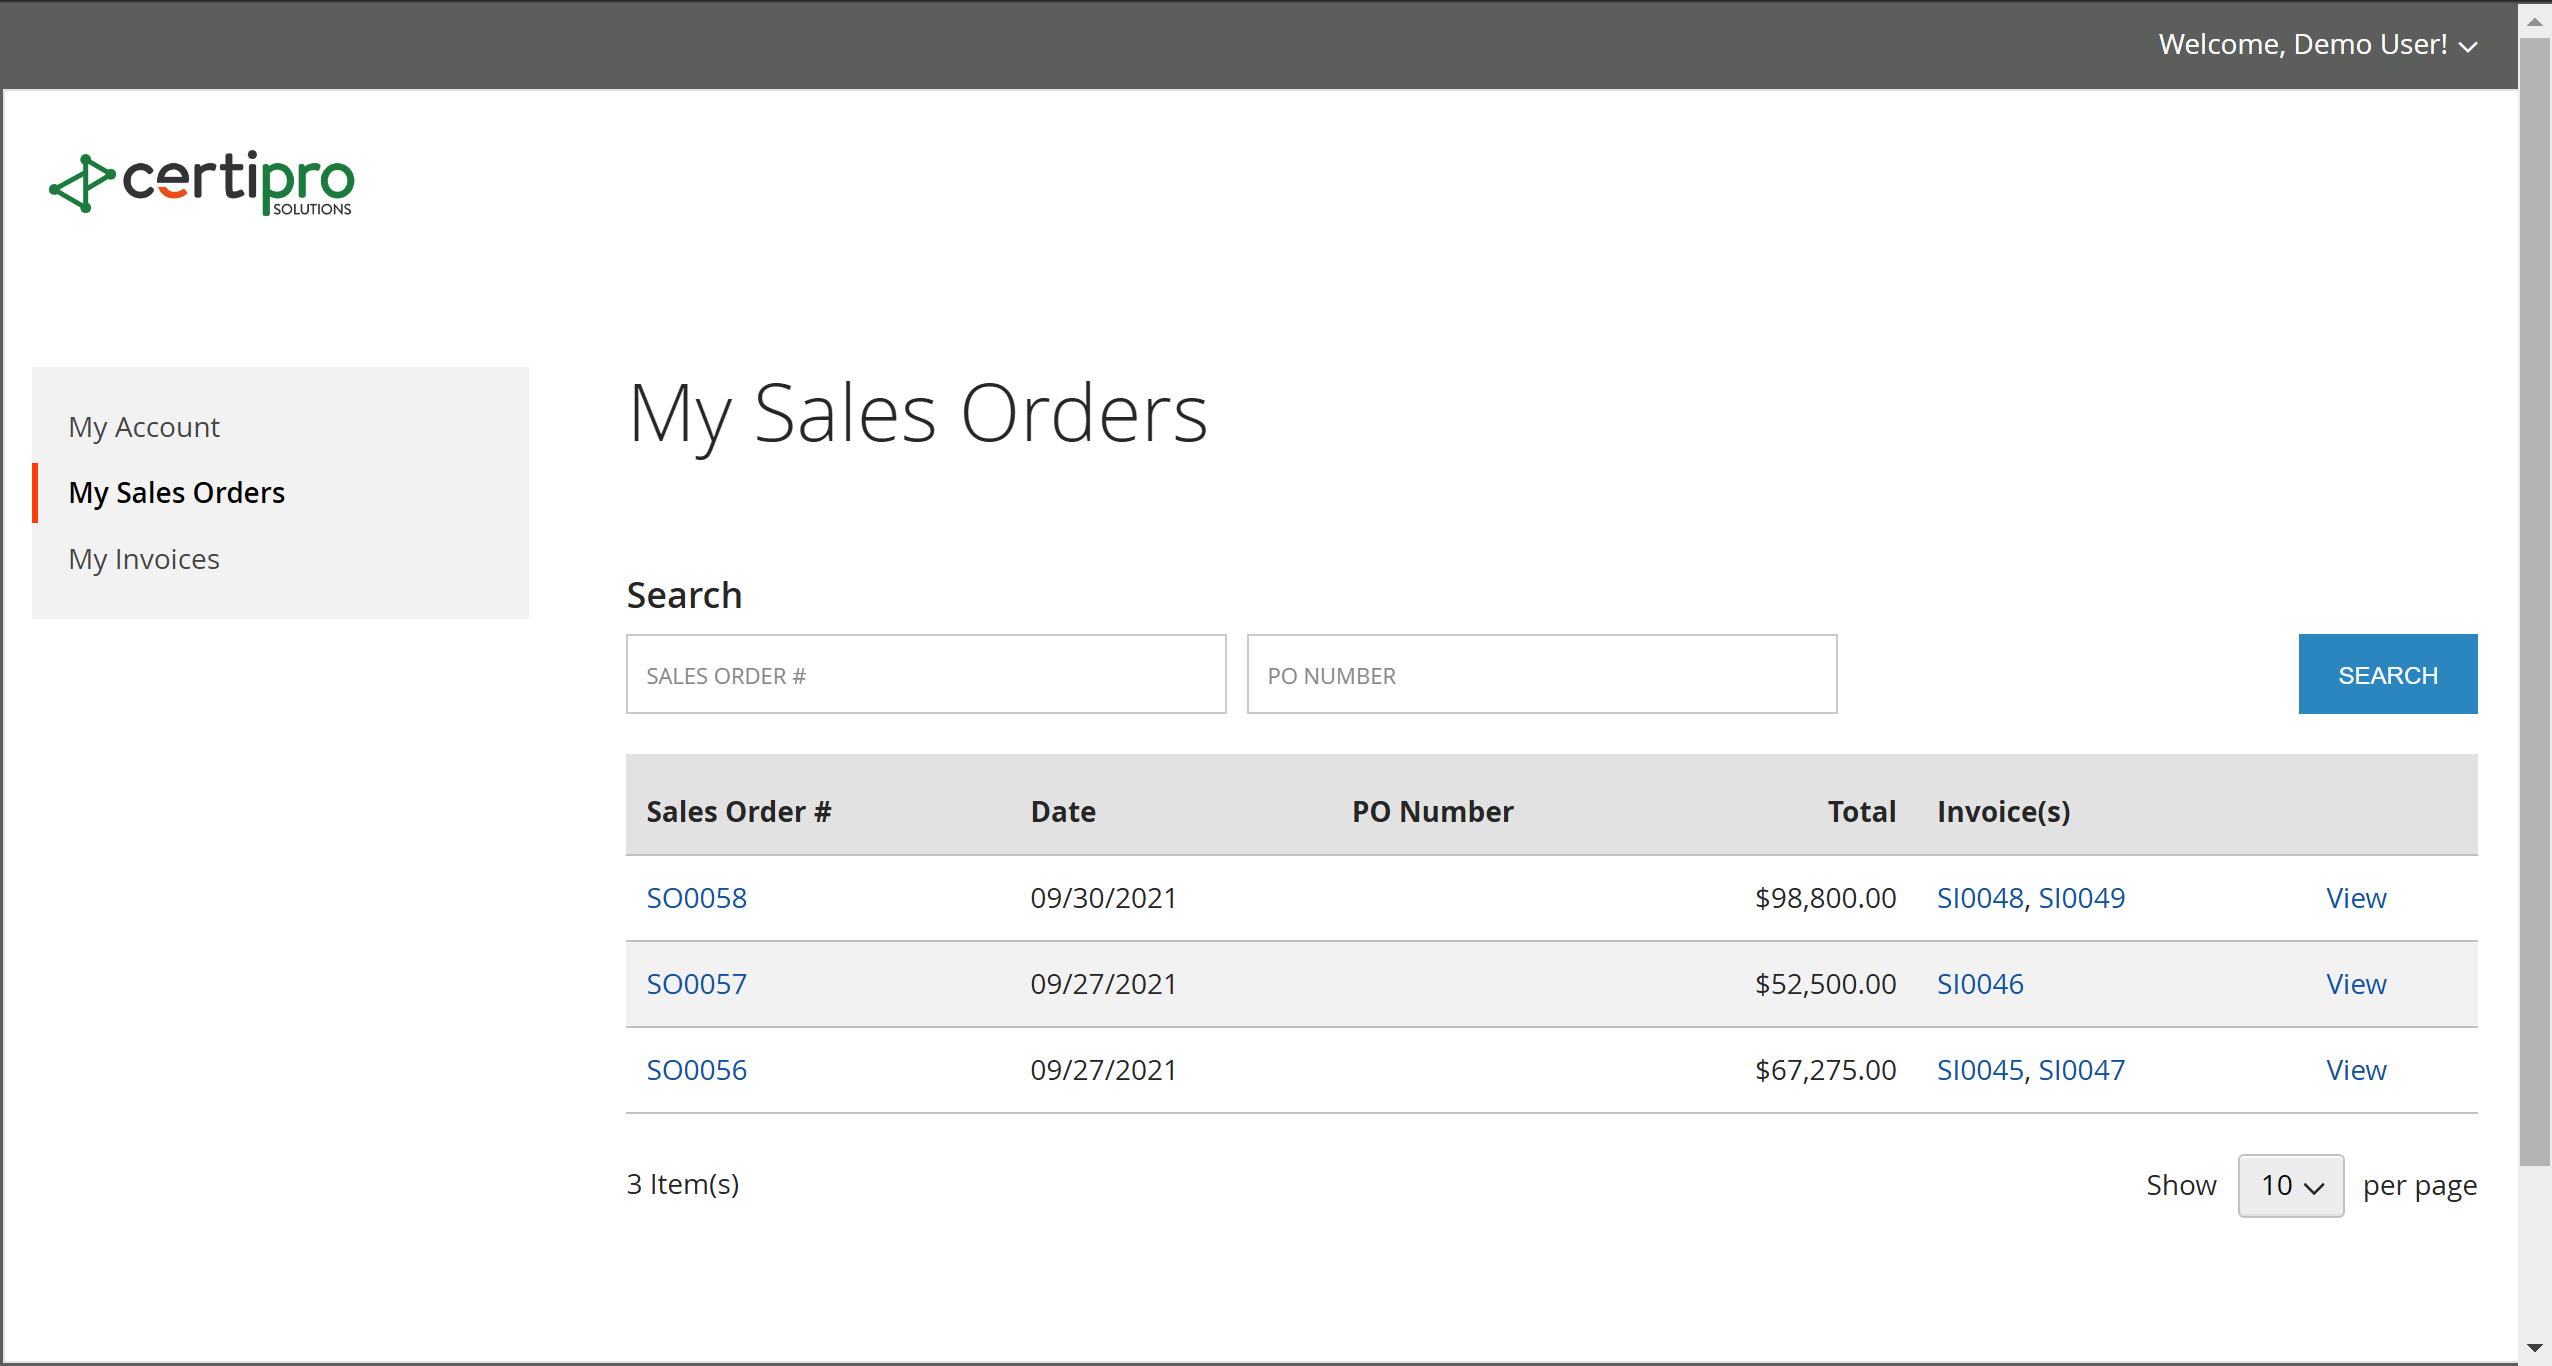Open invoice SI0049
The height and width of the screenshot is (1366, 2552).
(2081, 898)
